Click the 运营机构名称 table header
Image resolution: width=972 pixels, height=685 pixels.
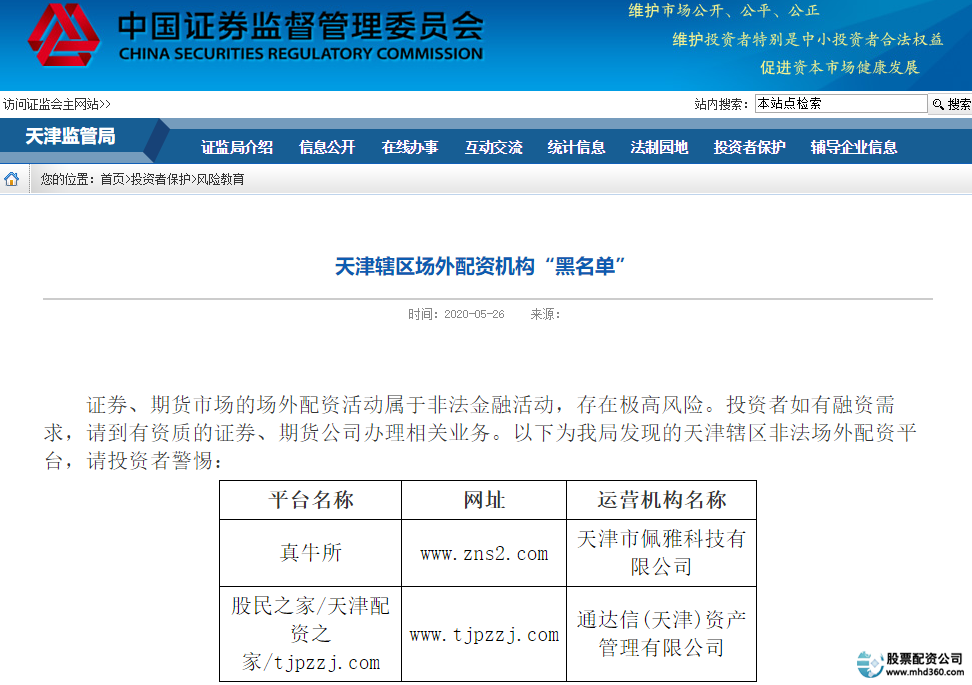(x=661, y=500)
